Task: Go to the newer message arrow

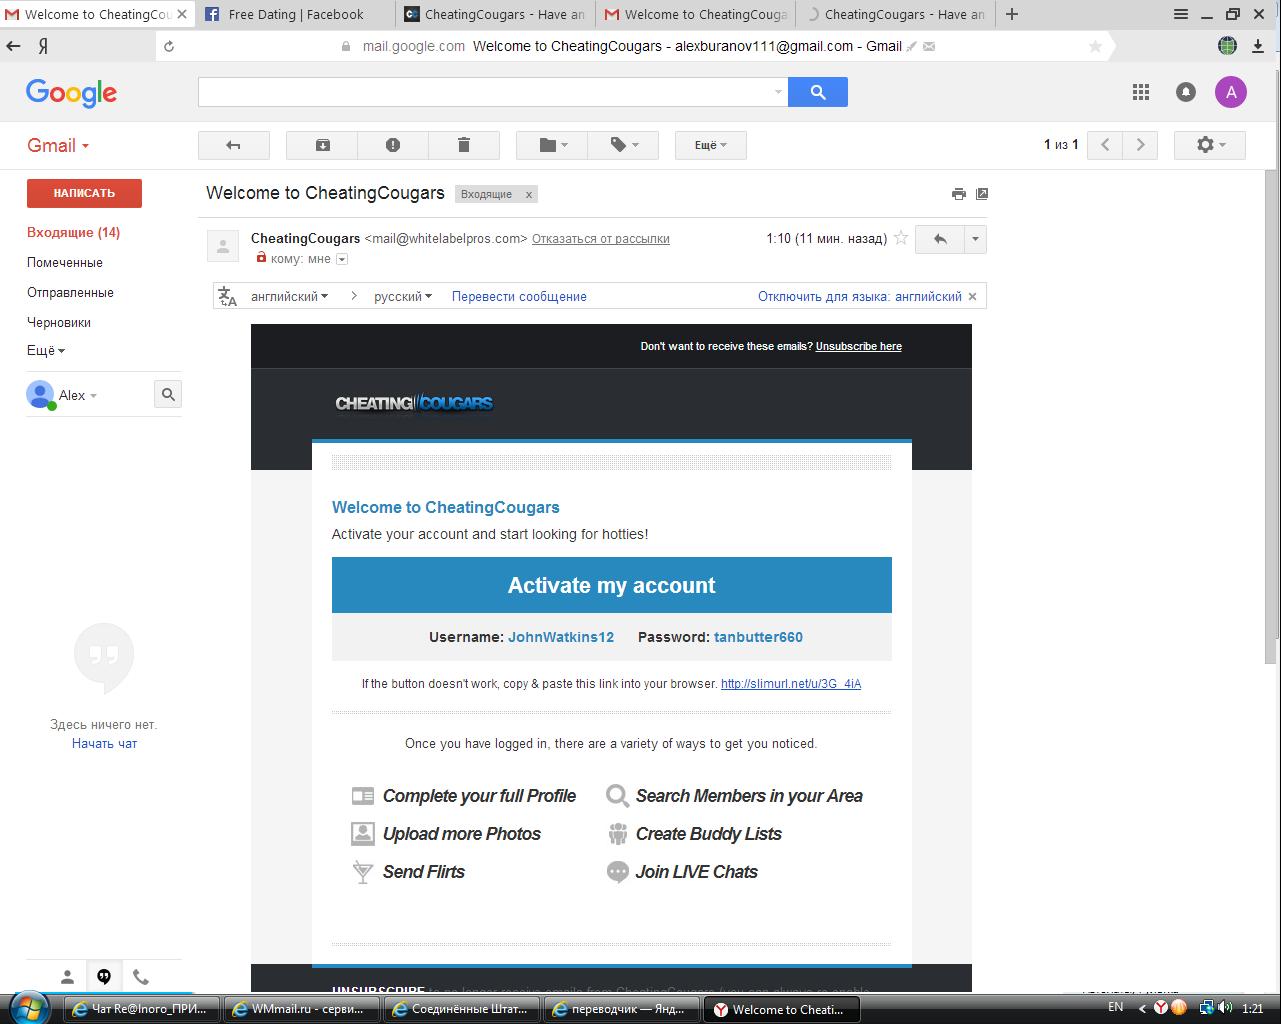Action: point(1105,145)
